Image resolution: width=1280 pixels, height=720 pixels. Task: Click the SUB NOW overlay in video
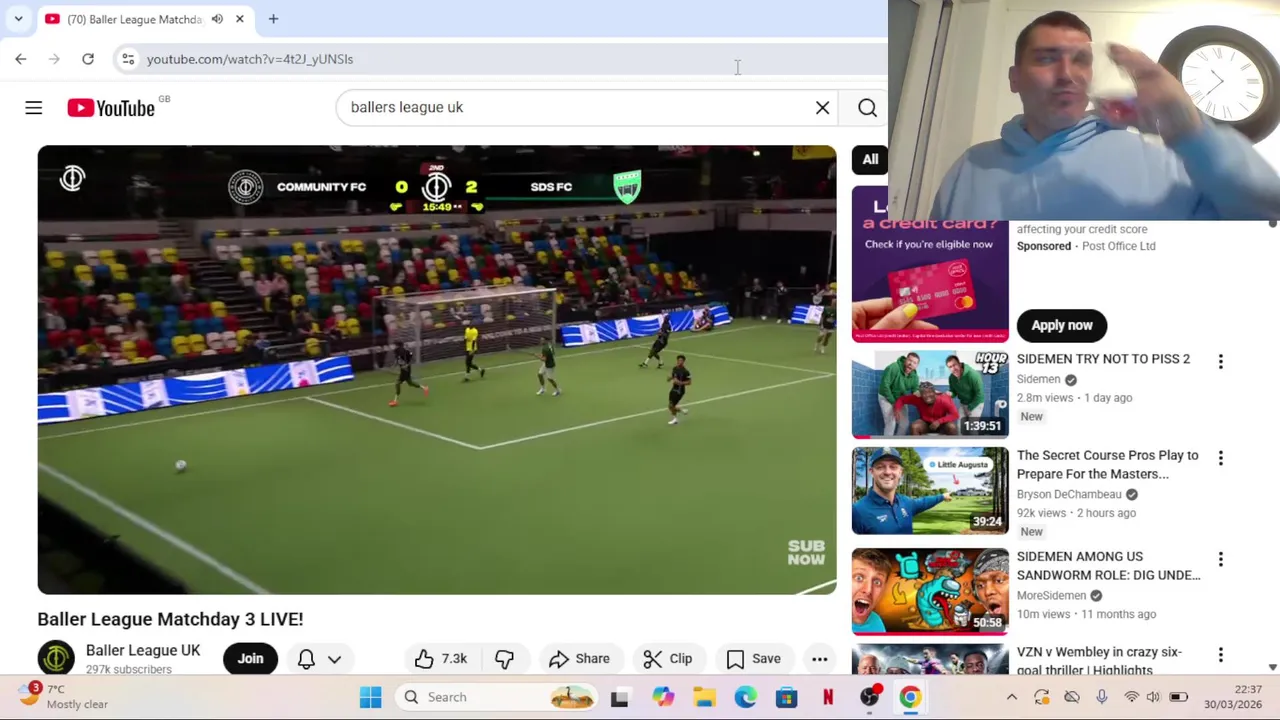tap(806, 552)
